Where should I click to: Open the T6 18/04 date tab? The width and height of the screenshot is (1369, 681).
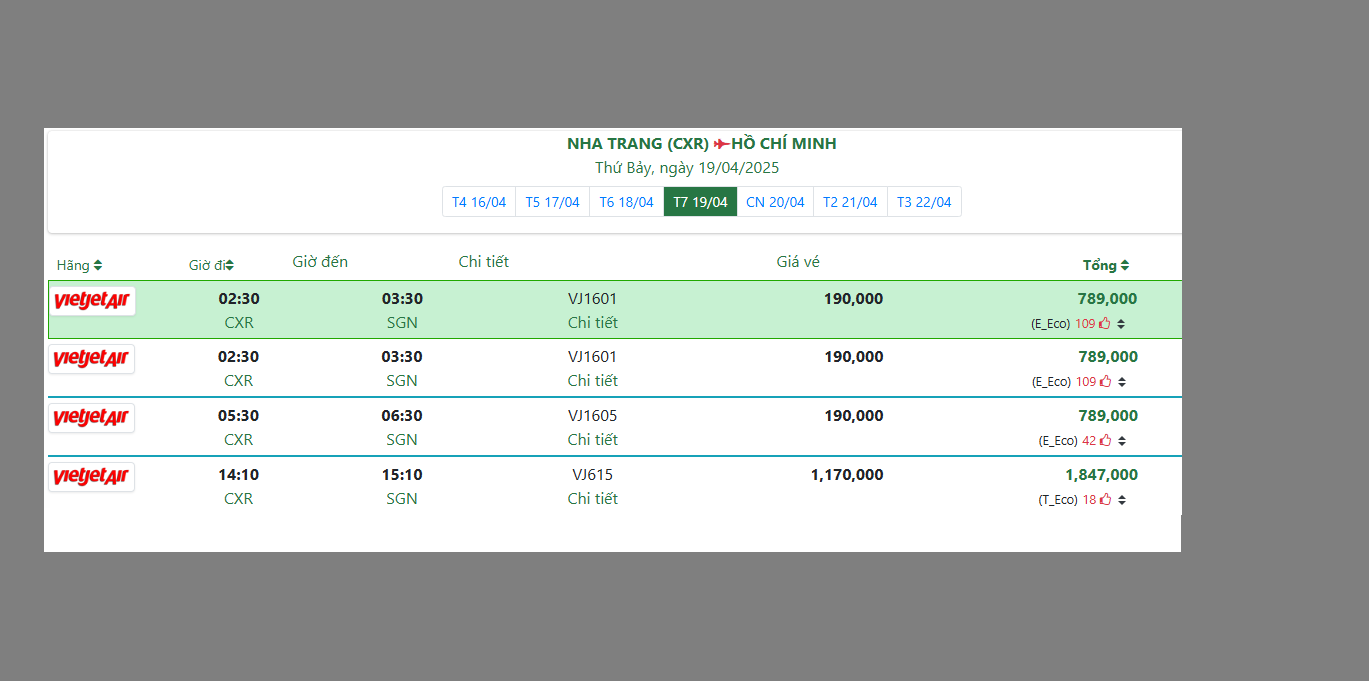tap(626, 202)
